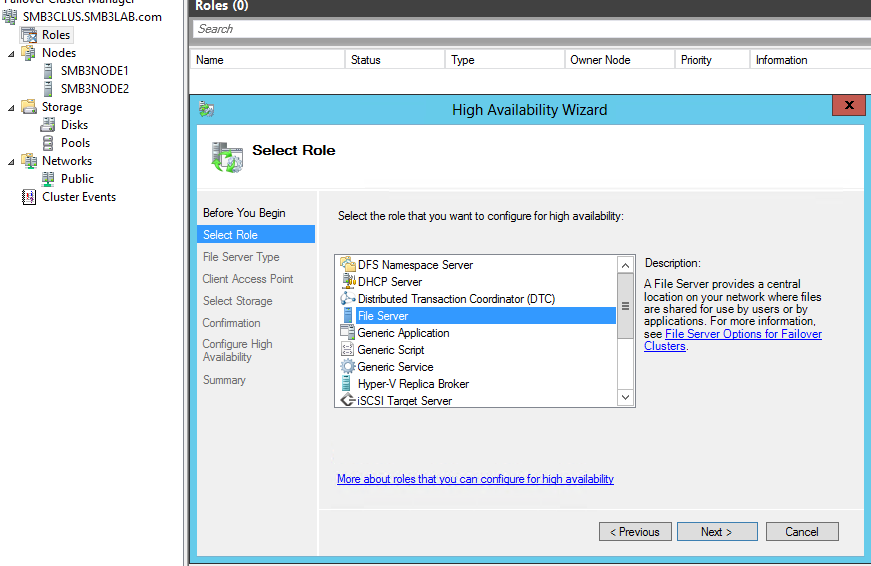Click the Roles Search field
The width and height of the screenshot is (871, 566).
[532, 29]
